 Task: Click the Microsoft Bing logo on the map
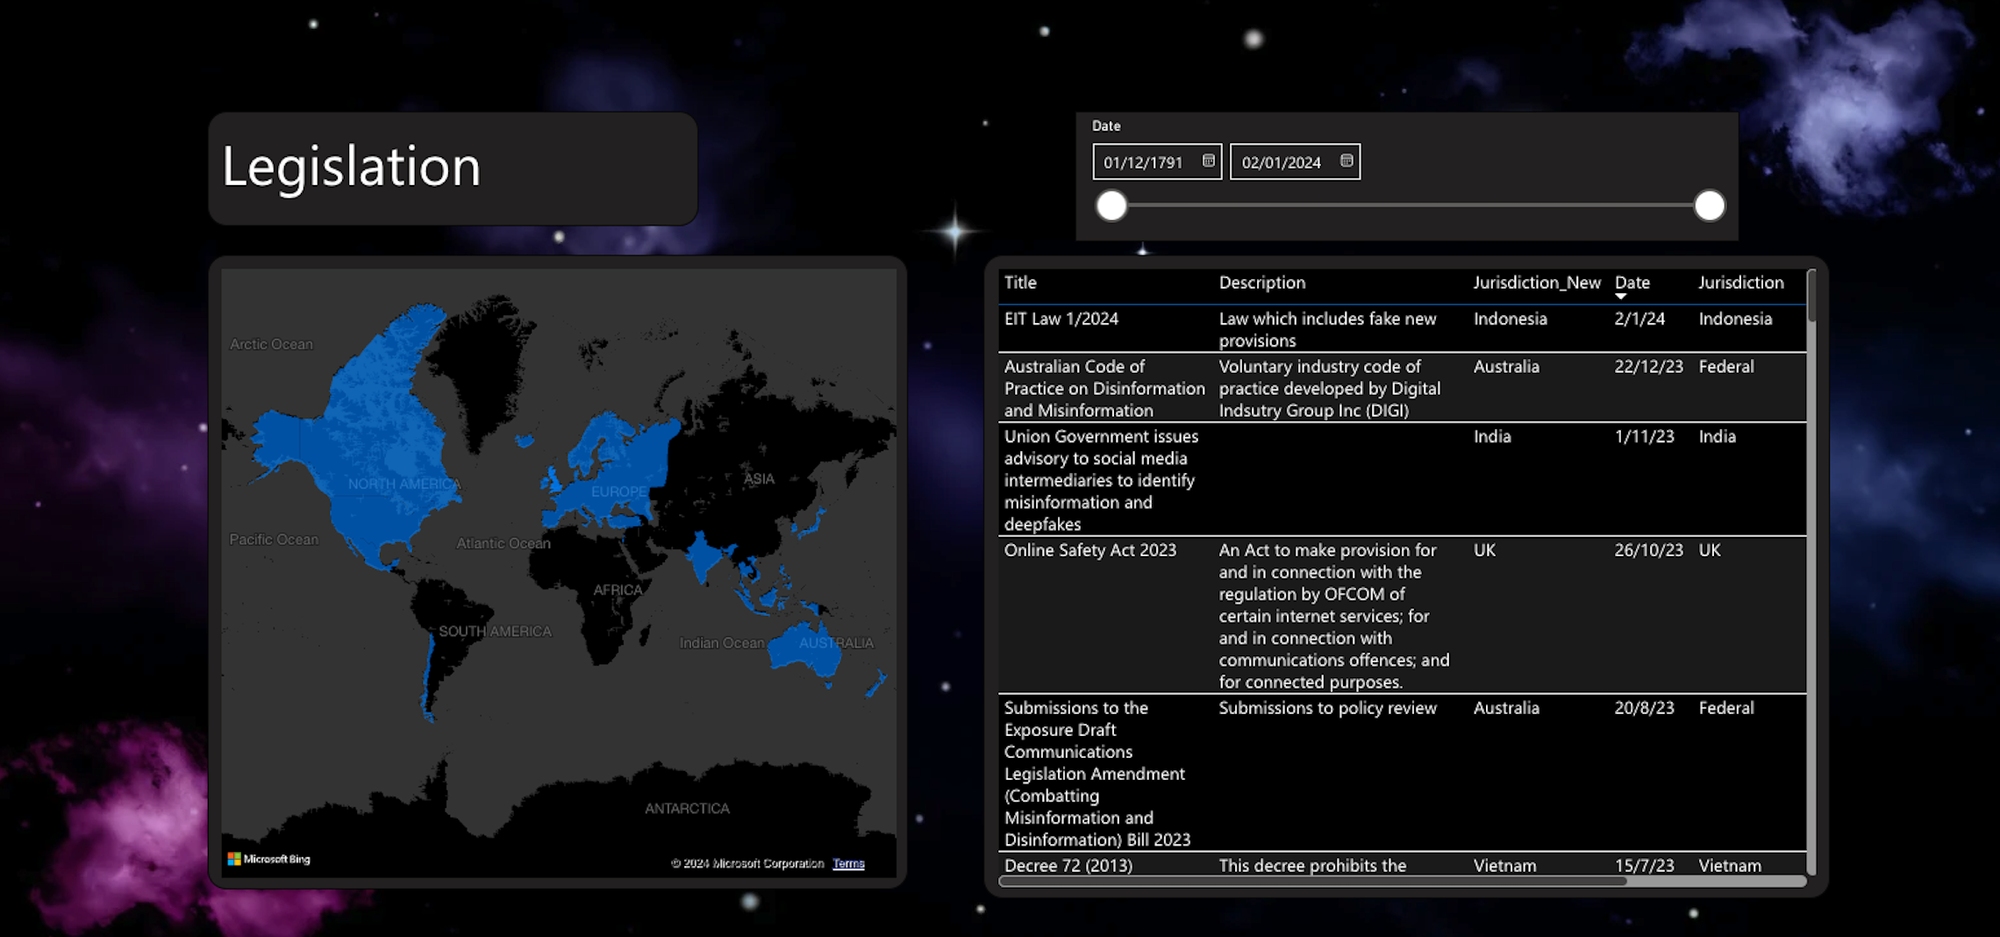point(269,859)
